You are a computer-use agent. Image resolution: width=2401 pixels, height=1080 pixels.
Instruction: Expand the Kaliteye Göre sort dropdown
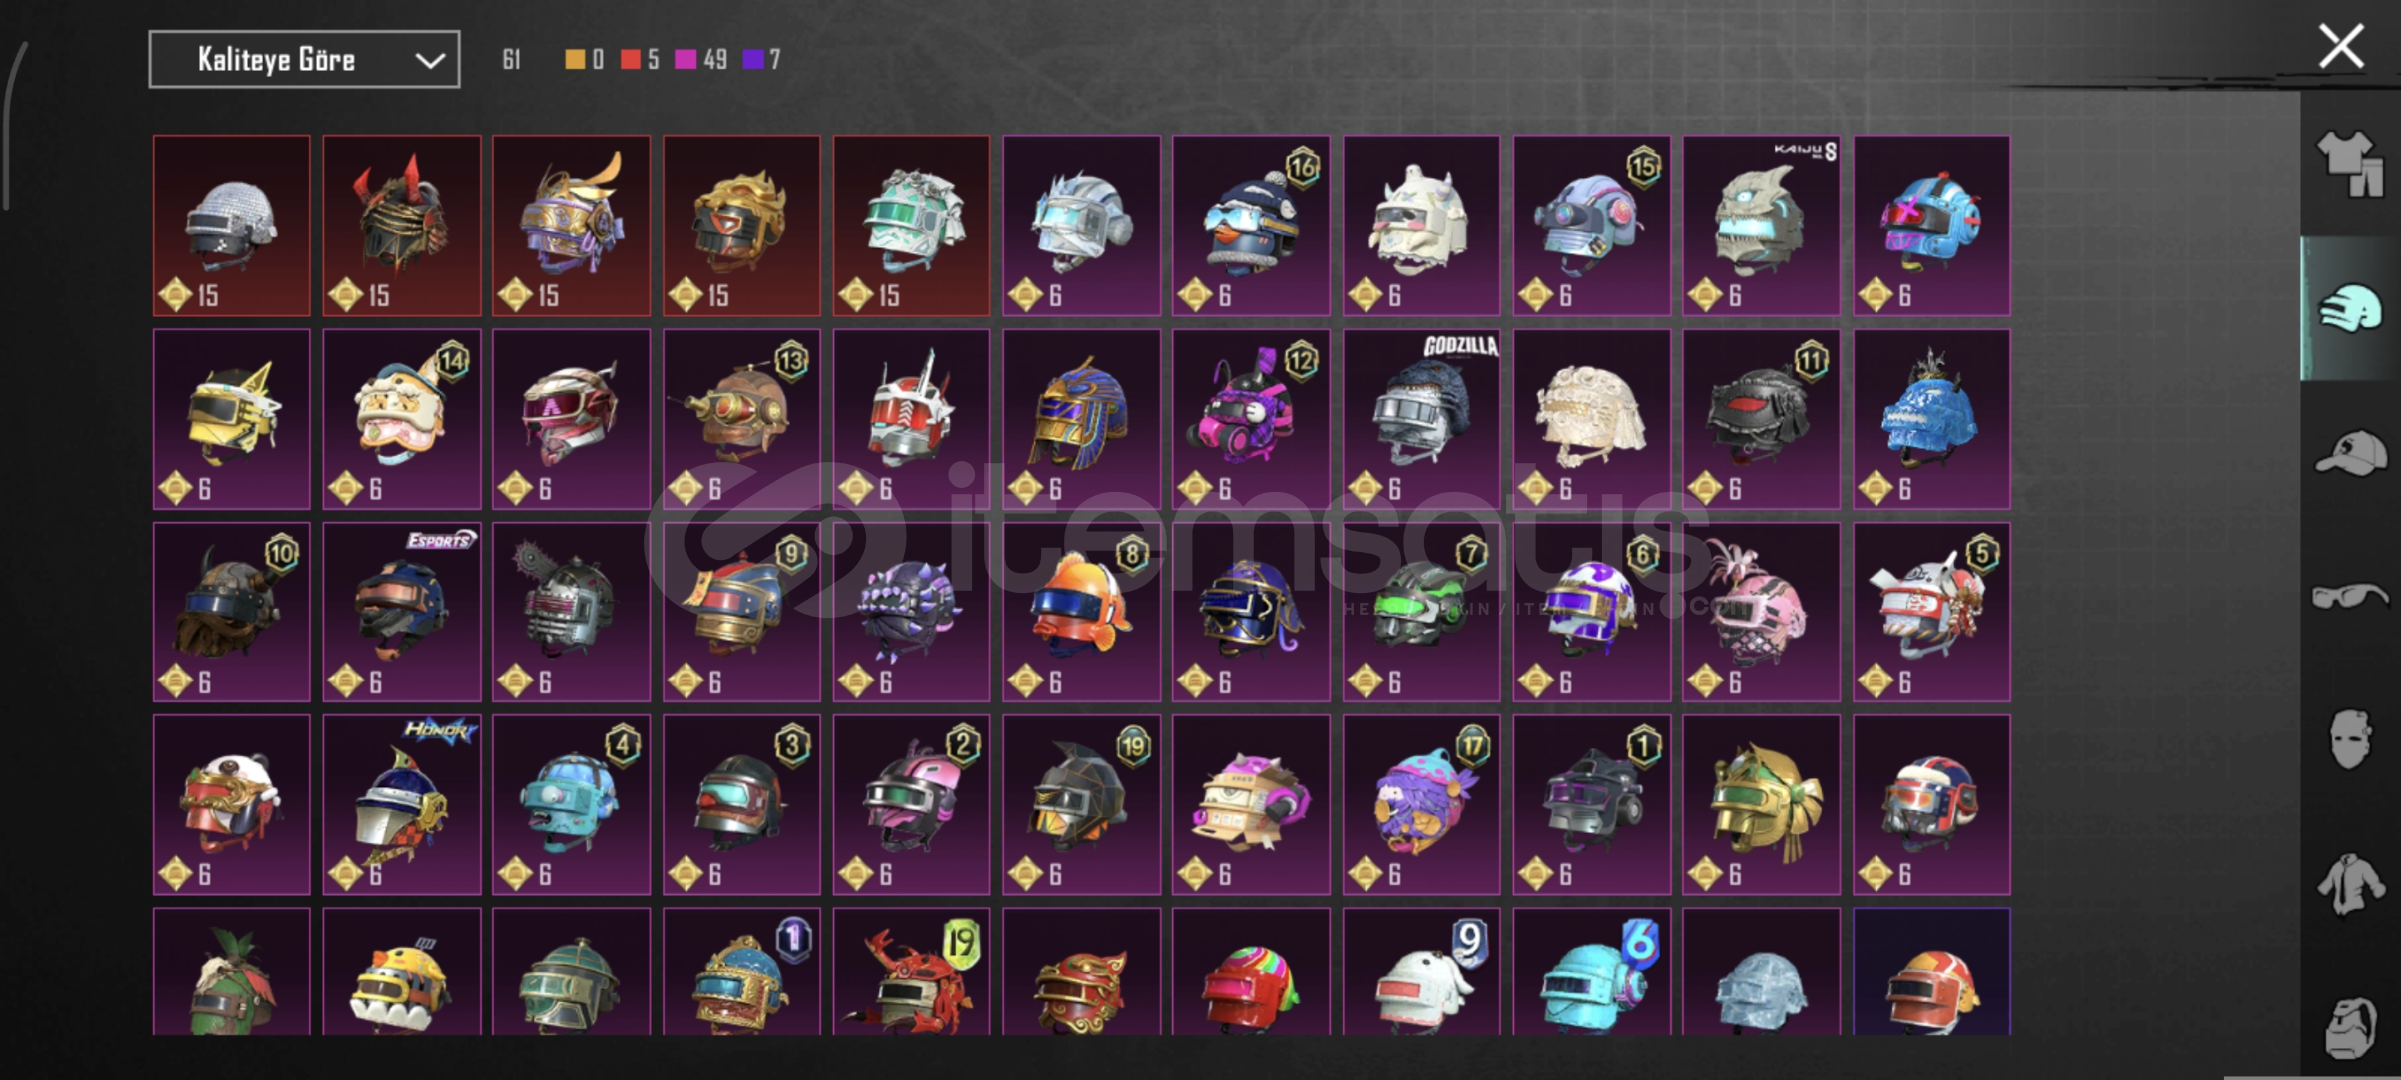click(304, 59)
